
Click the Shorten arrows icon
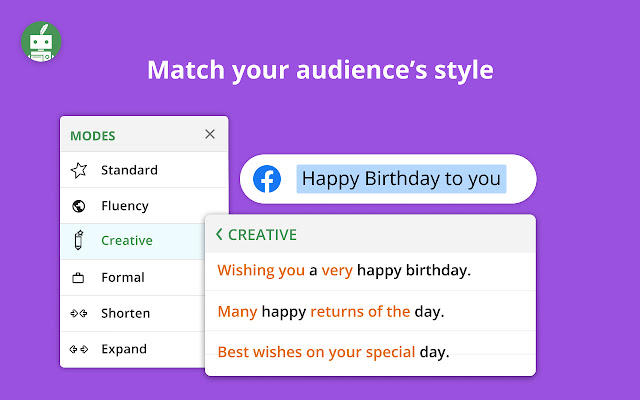coord(79,314)
